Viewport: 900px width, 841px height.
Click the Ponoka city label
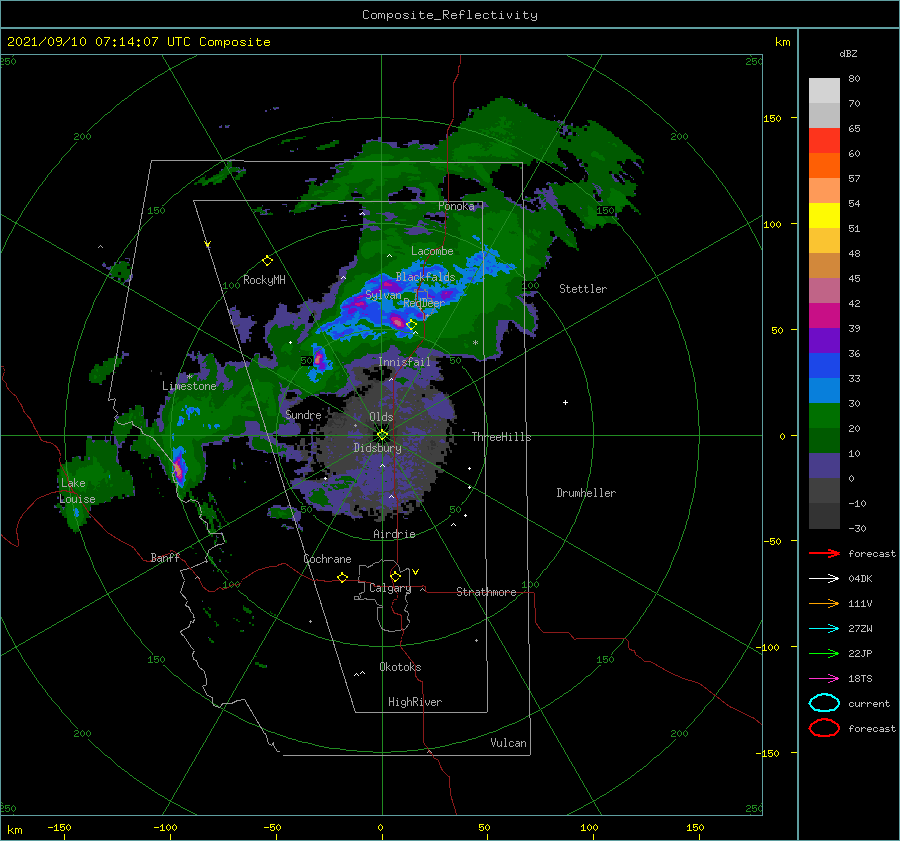[456, 206]
